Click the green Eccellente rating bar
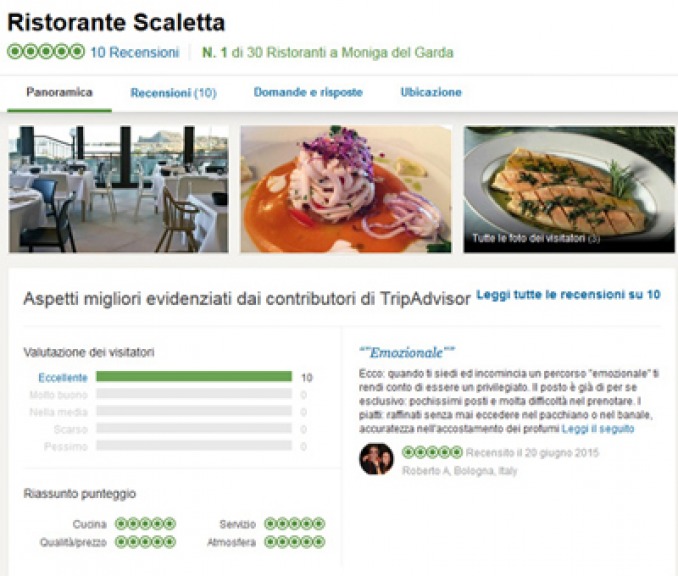 coord(194,376)
